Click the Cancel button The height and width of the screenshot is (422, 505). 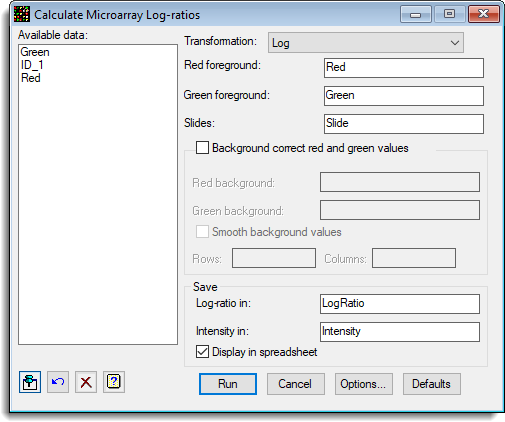[296, 384]
